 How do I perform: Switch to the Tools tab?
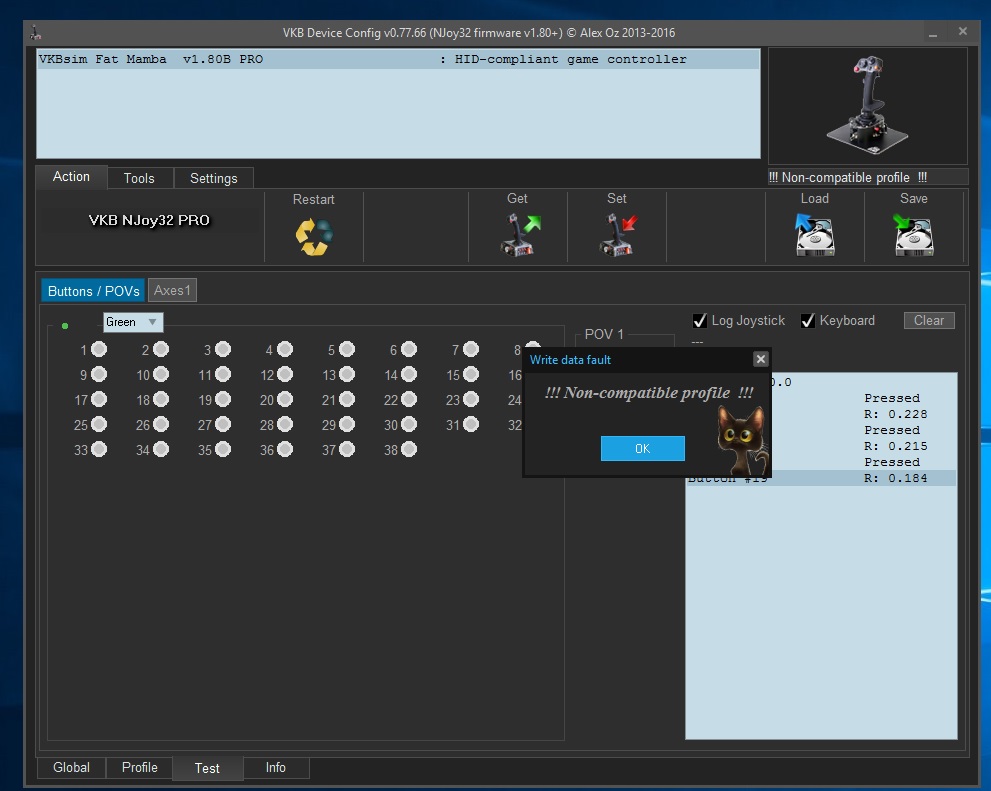click(139, 178)
